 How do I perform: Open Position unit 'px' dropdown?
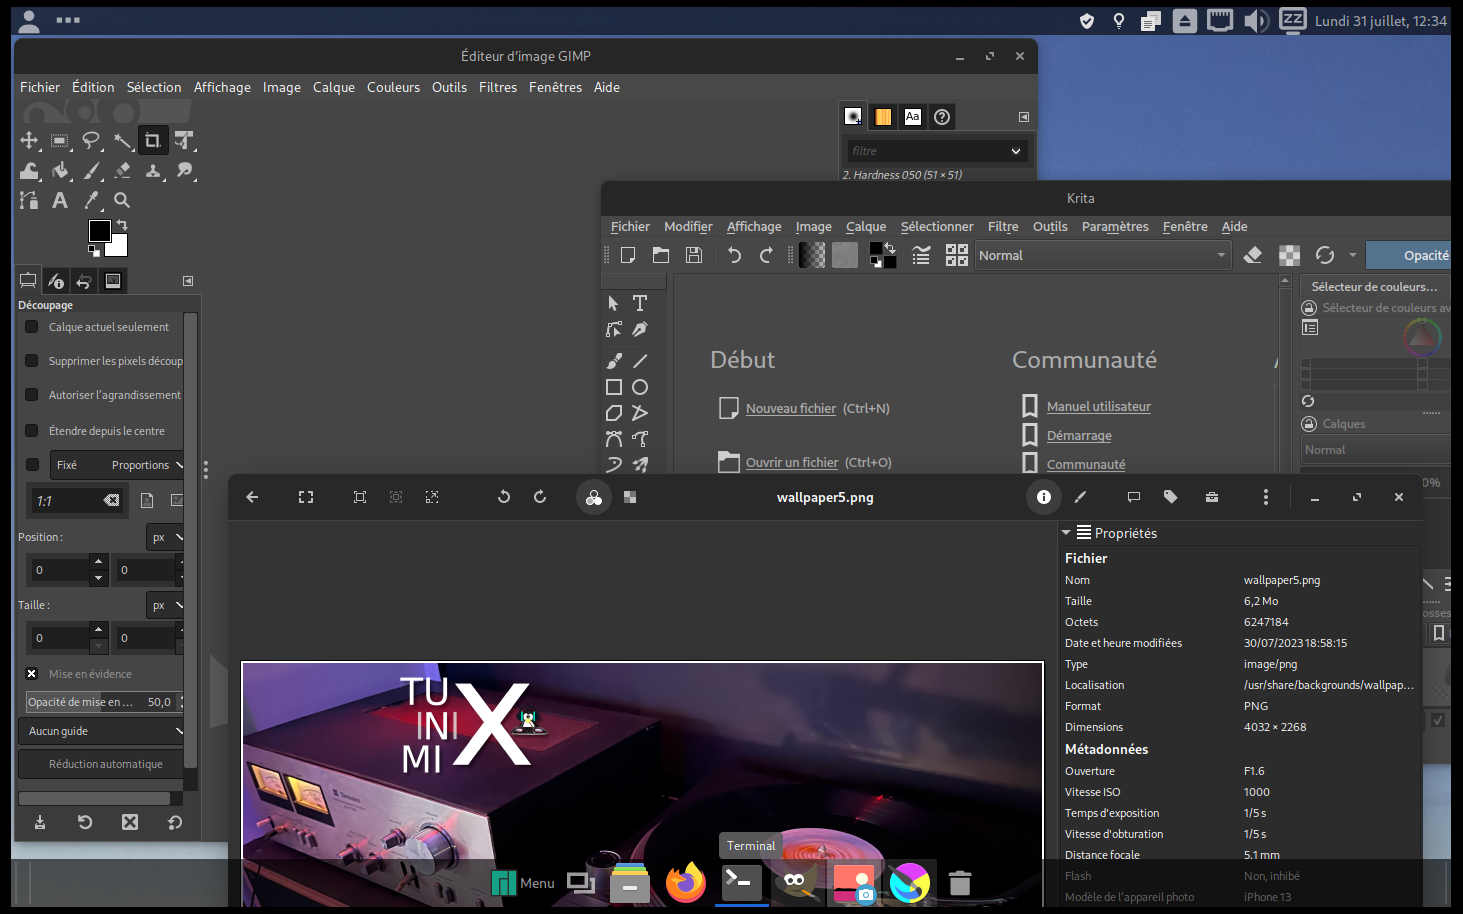(166, 537)
